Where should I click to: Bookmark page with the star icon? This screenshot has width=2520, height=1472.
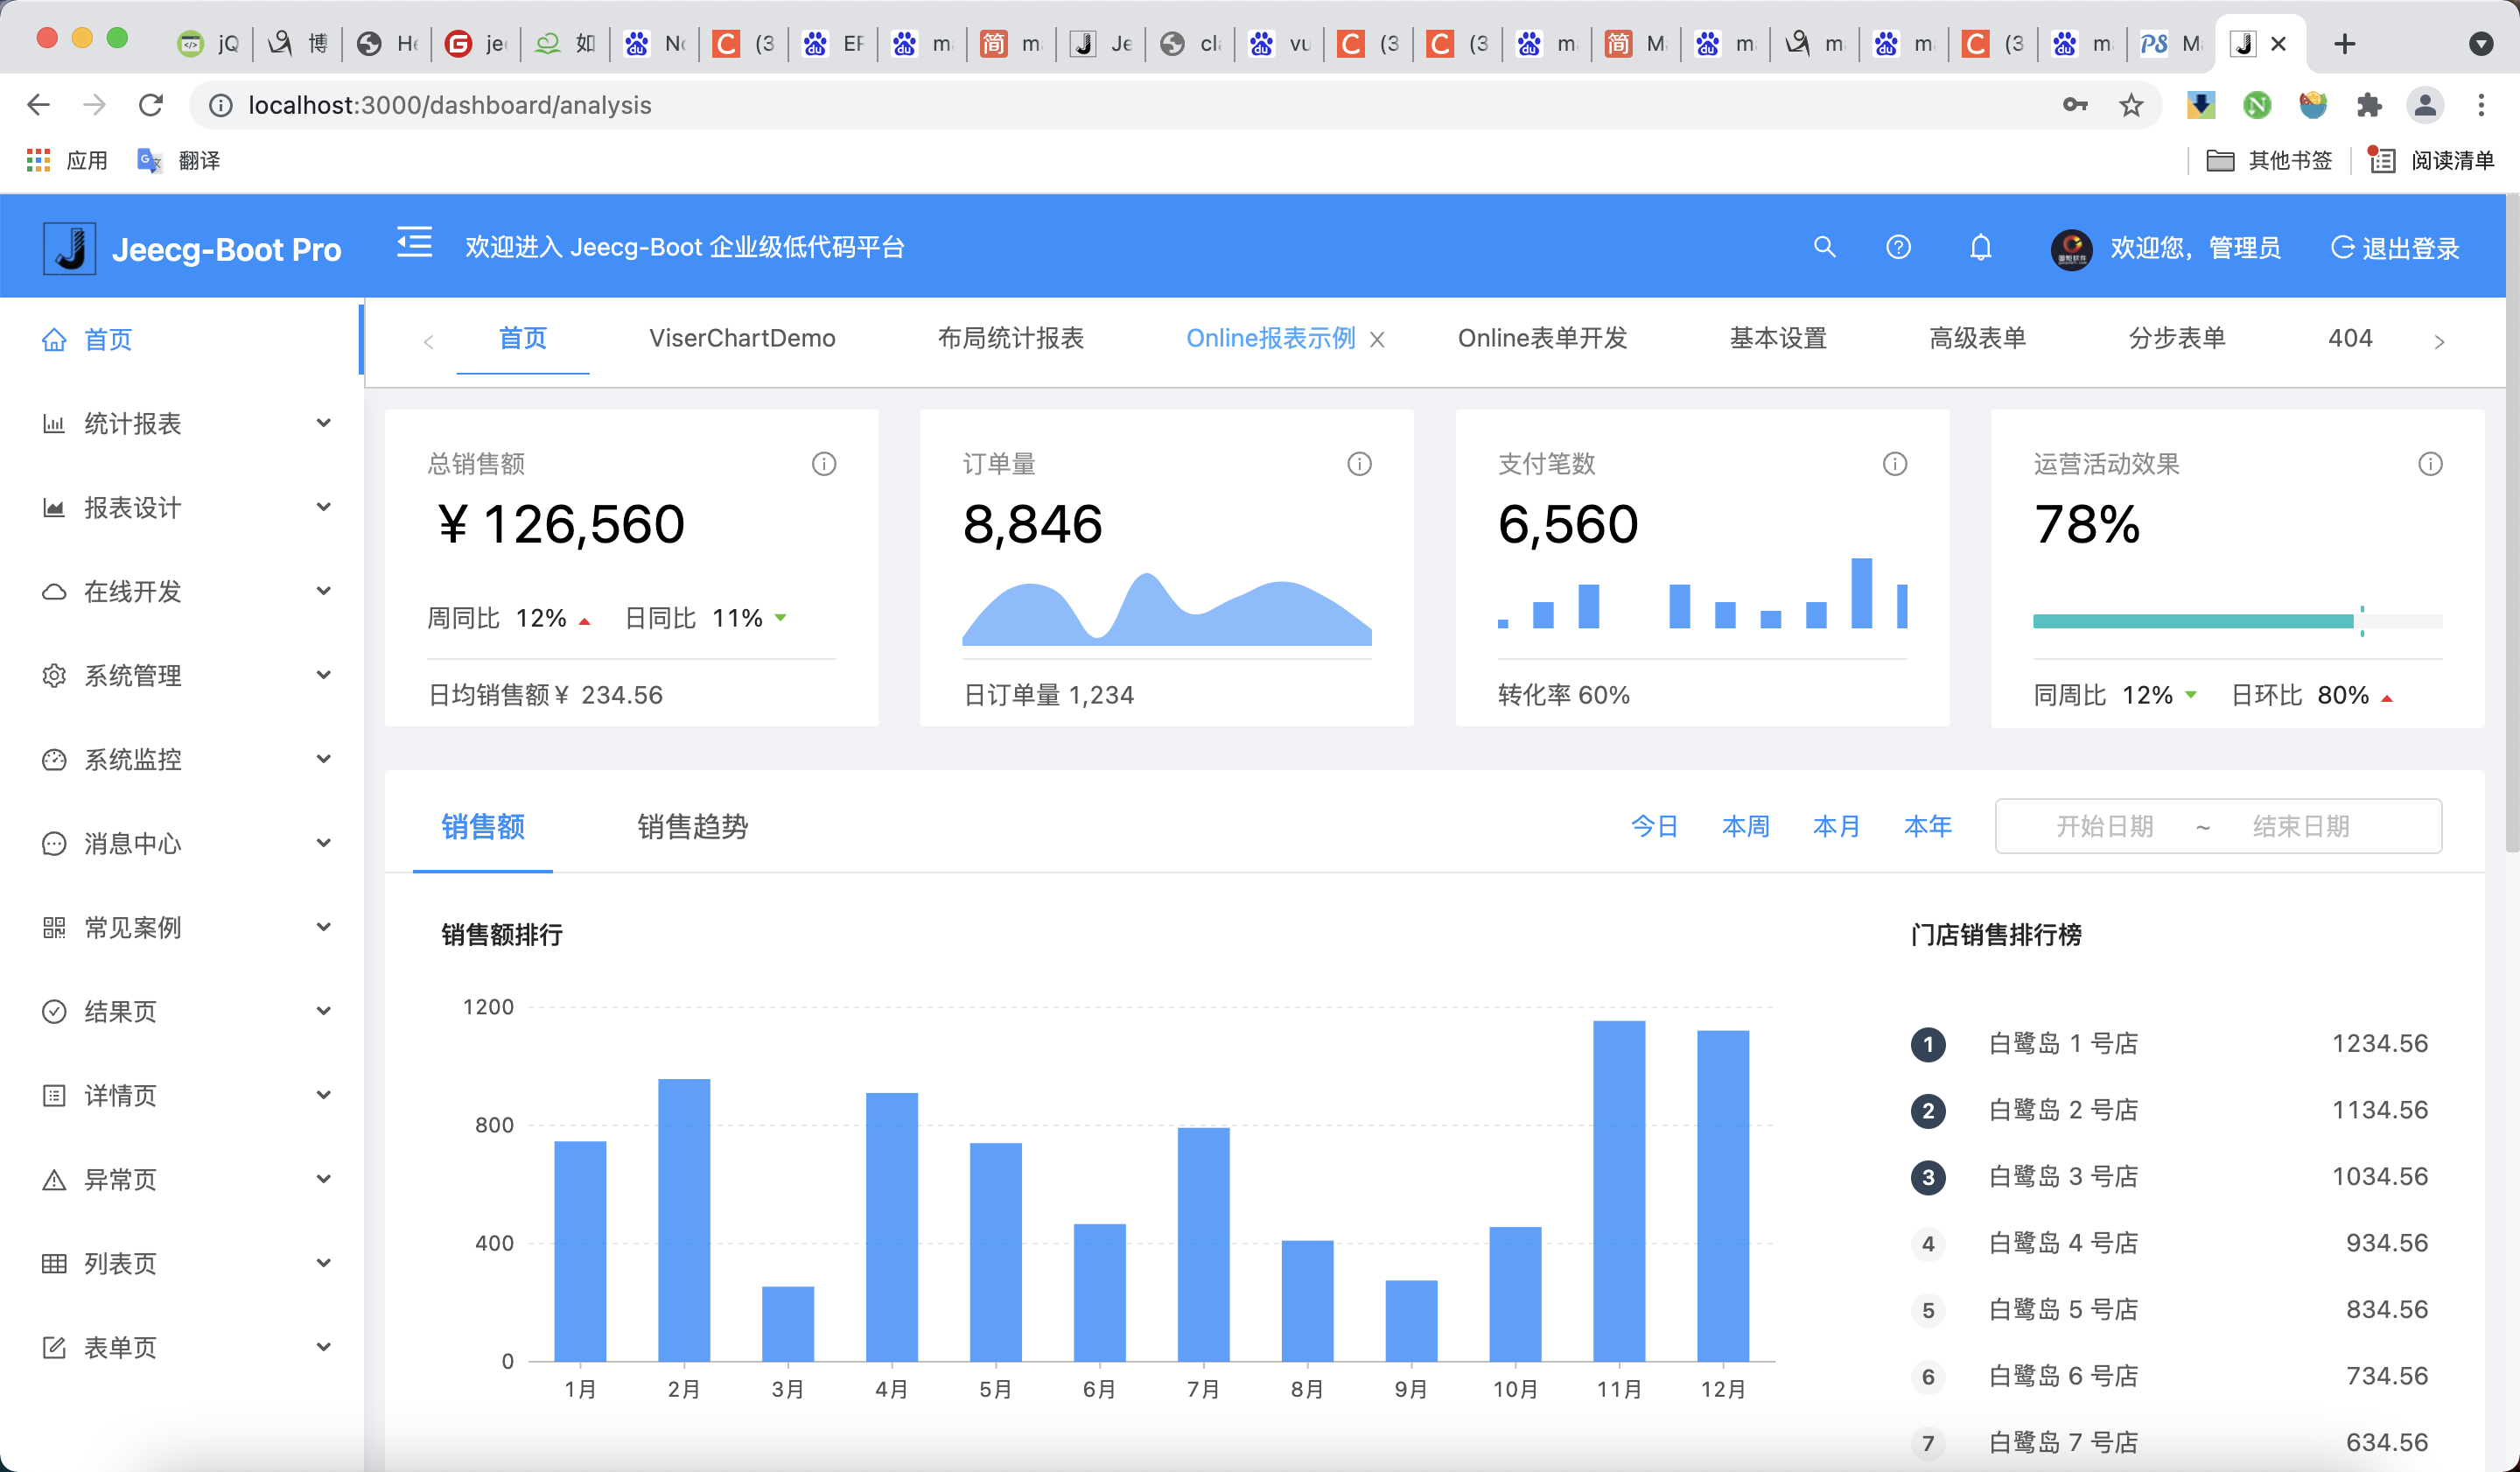point(2131,105)
